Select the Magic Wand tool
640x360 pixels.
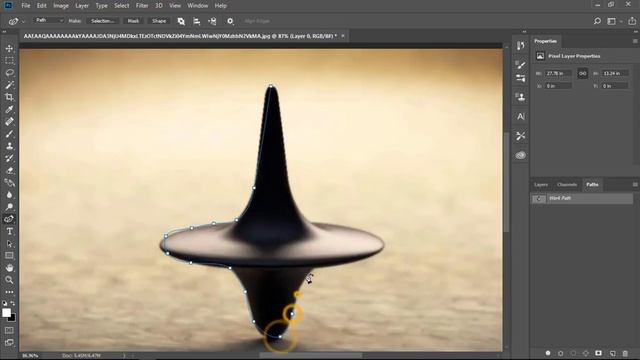[9, 85]
